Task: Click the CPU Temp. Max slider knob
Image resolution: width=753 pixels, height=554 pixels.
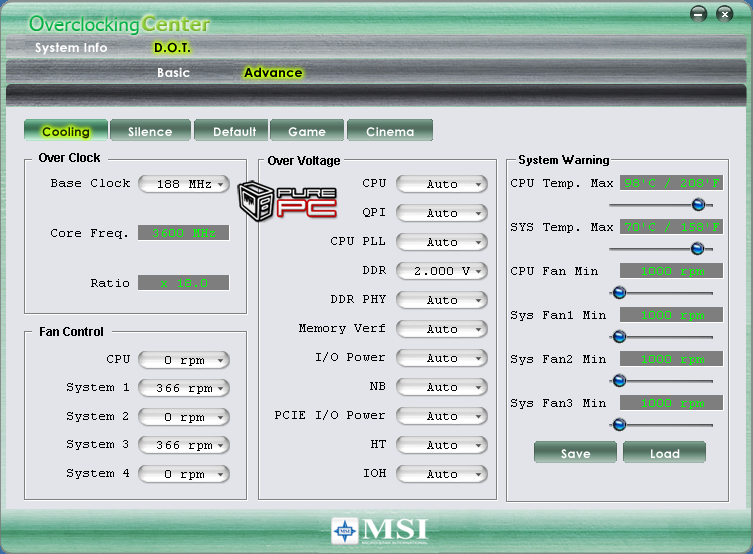Action: tap(698, 205)
